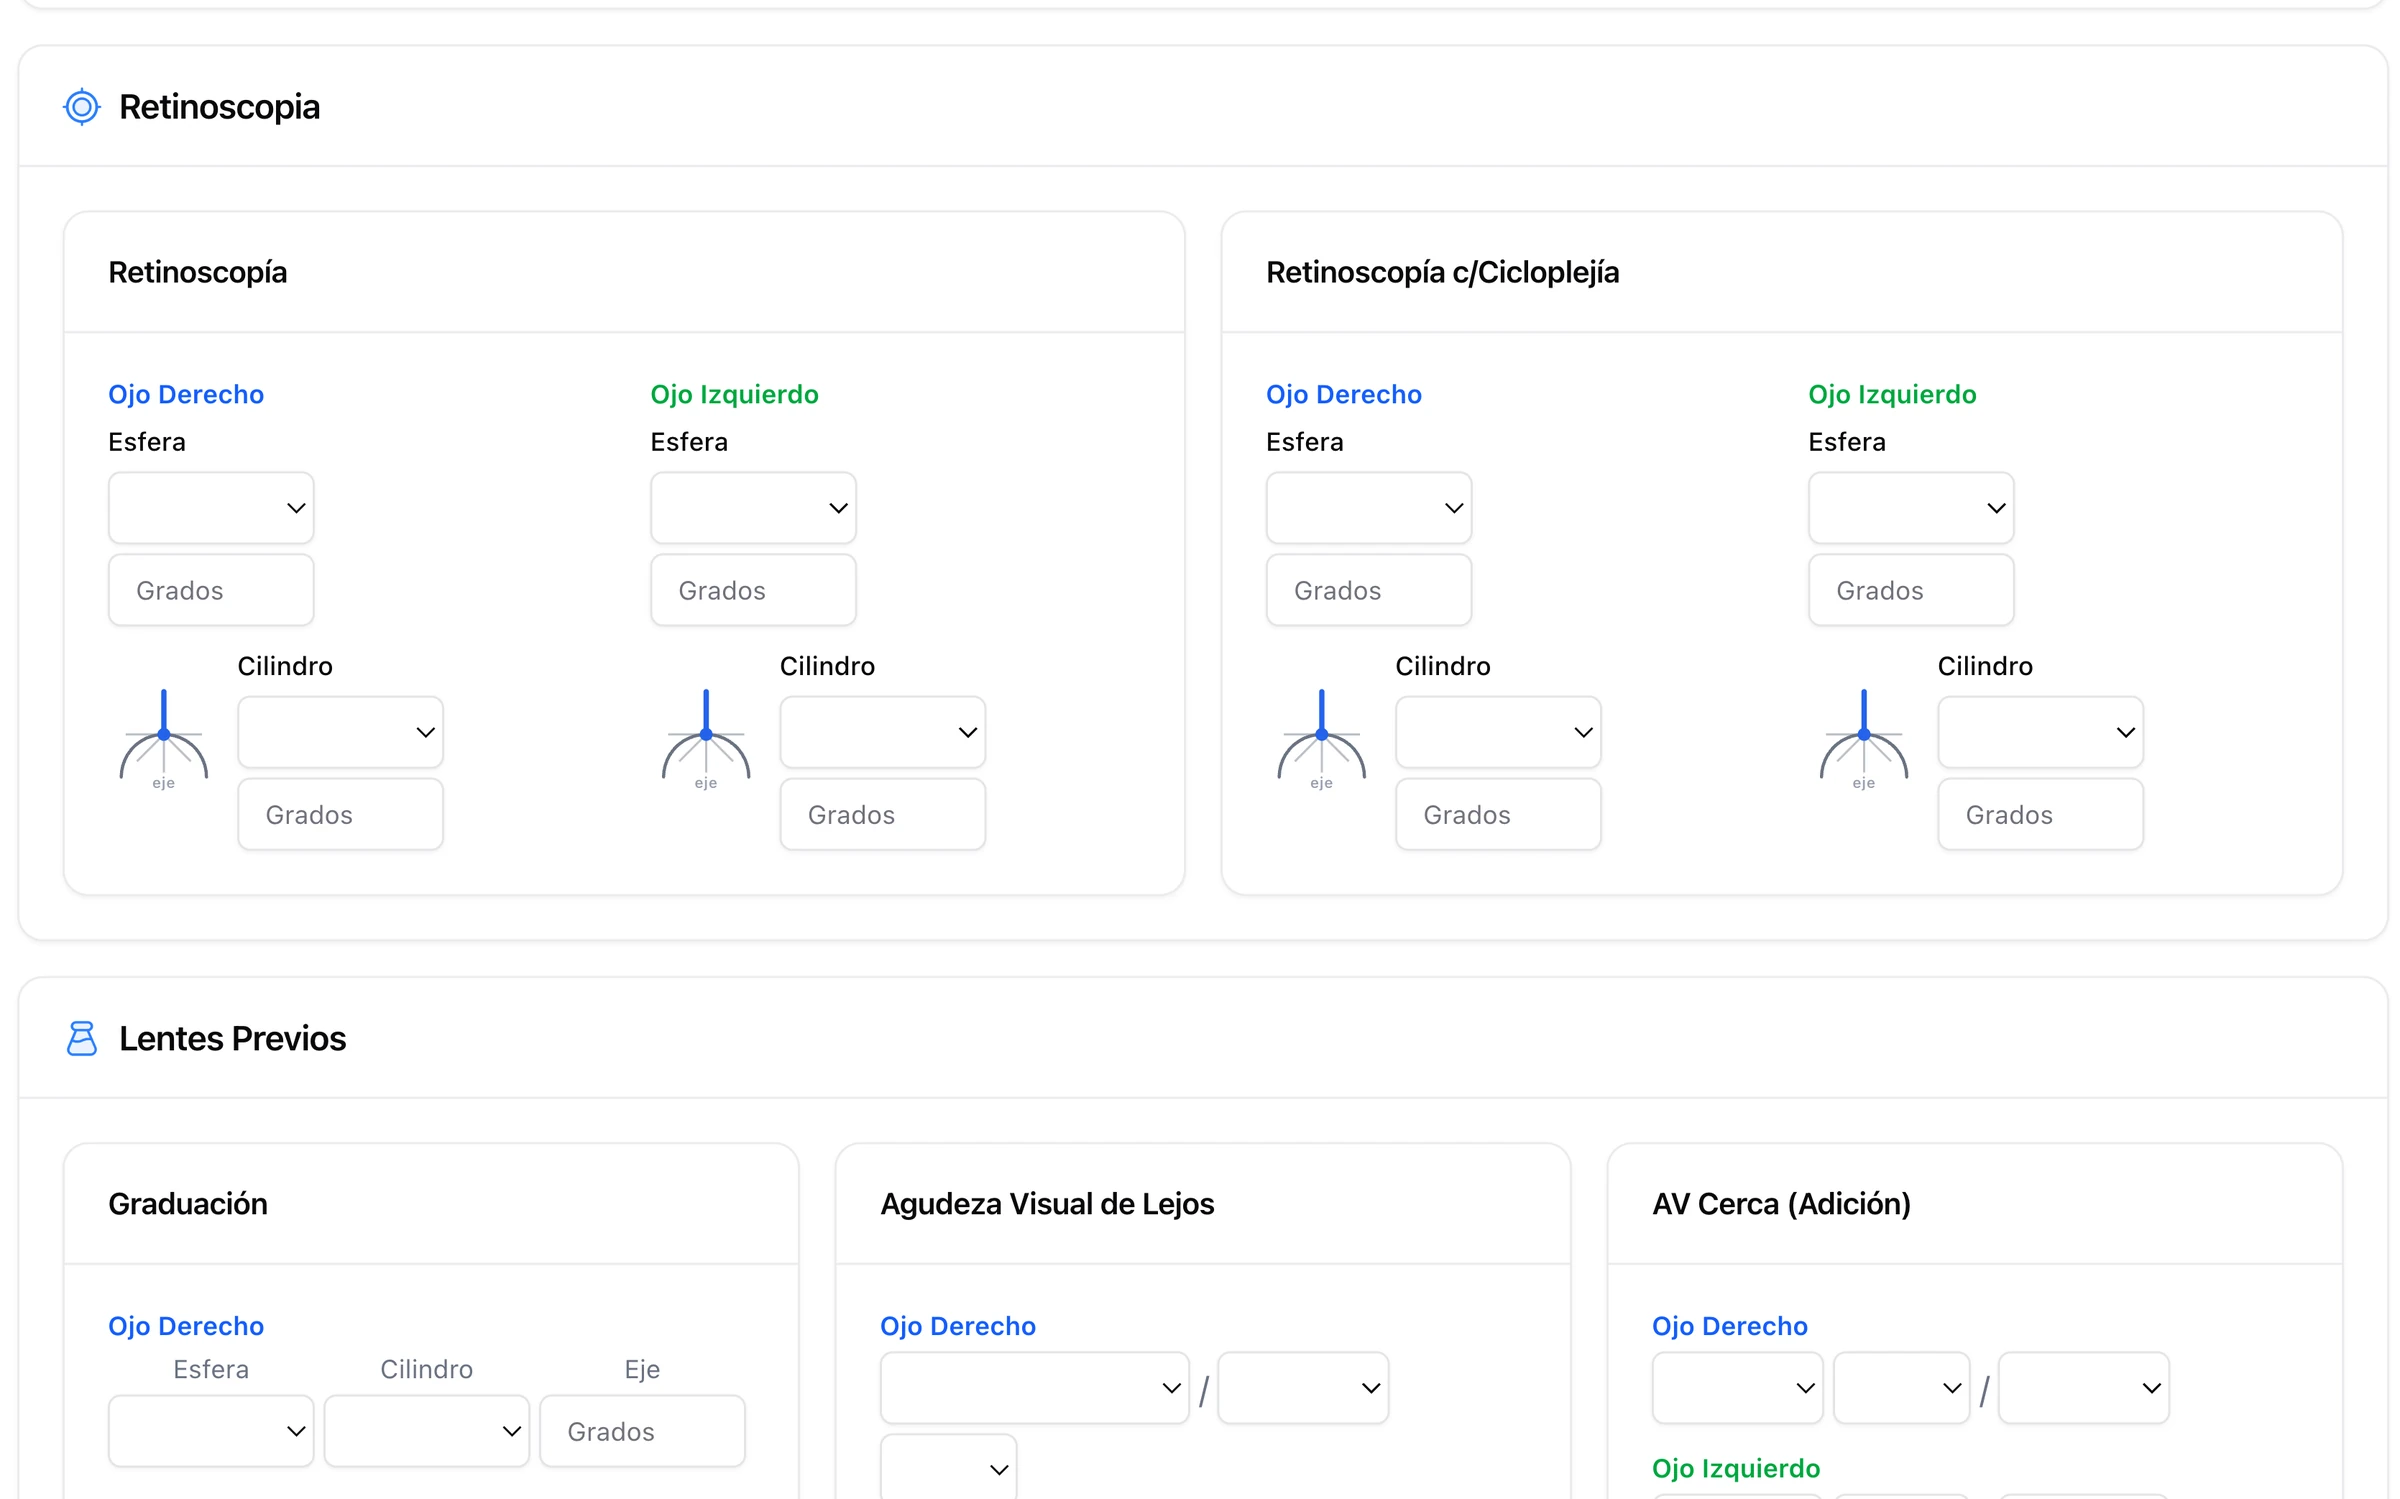
Task: Expand the Ojo Izquierdo Esfera dropdown under Cicloplejía
Action: (x=1910, y=508)
